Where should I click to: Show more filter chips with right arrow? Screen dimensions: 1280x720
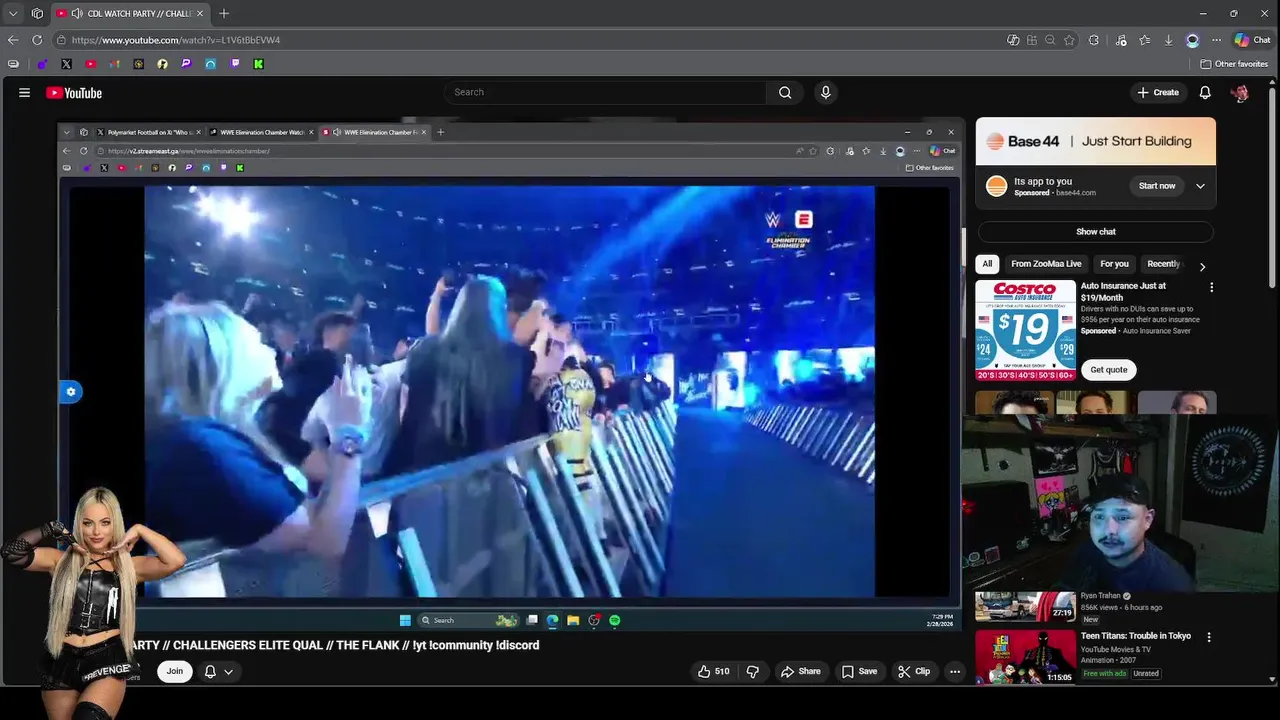coord(1202,266)
